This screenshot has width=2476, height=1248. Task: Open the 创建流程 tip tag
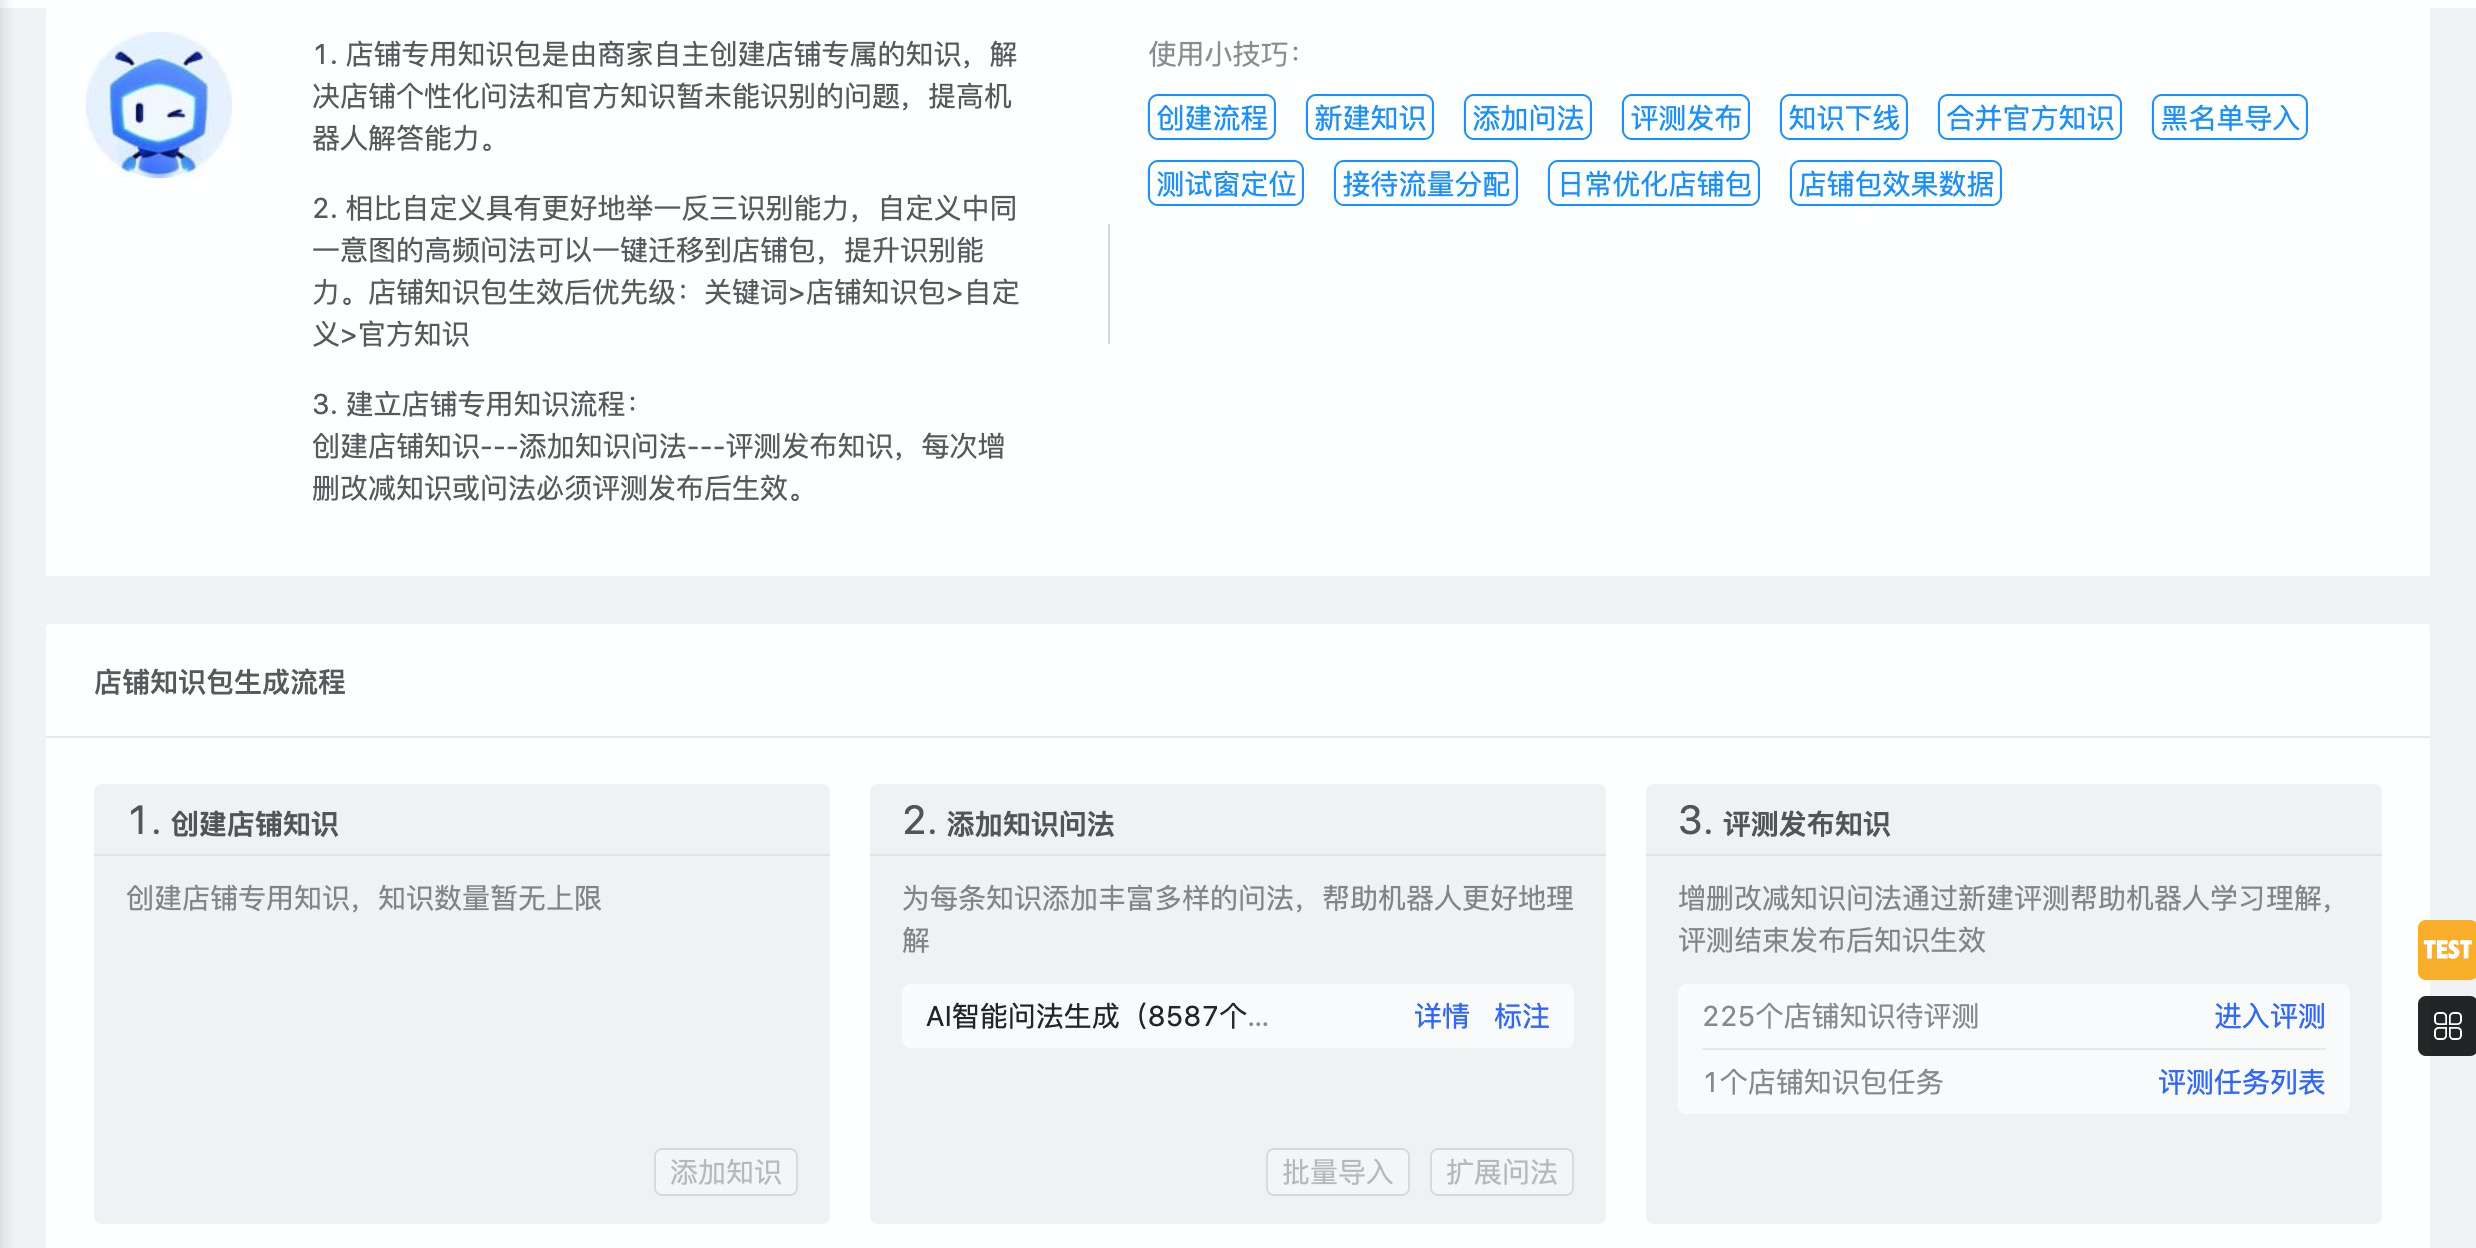tap(1211, 118)
